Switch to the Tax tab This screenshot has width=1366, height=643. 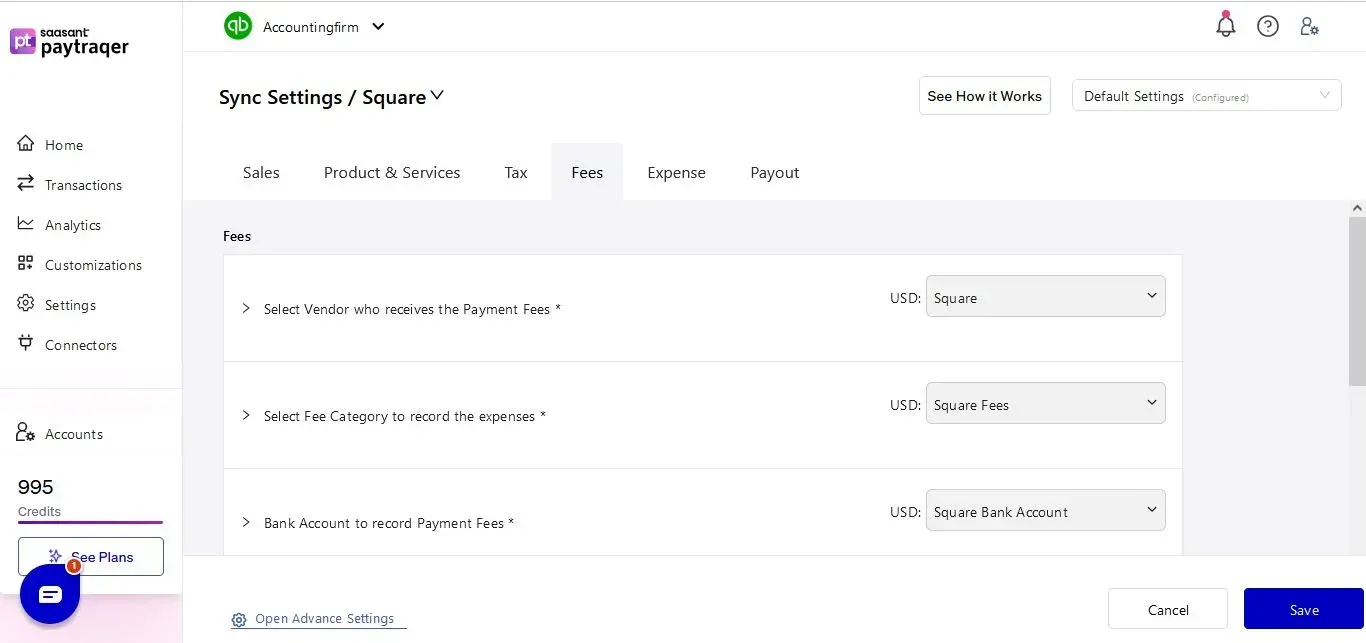[516, 172]
